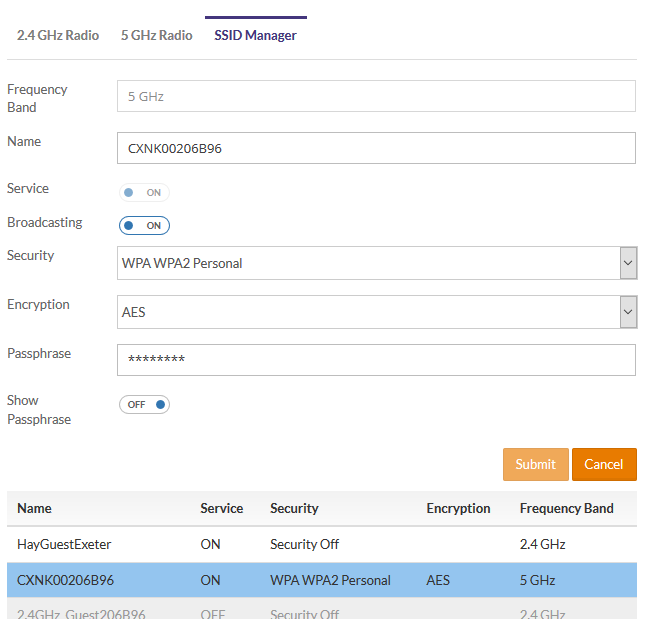Open the Security dropdown
This screenshot has width=653, height=619.
pyautogui.click(x=376, y=264)
